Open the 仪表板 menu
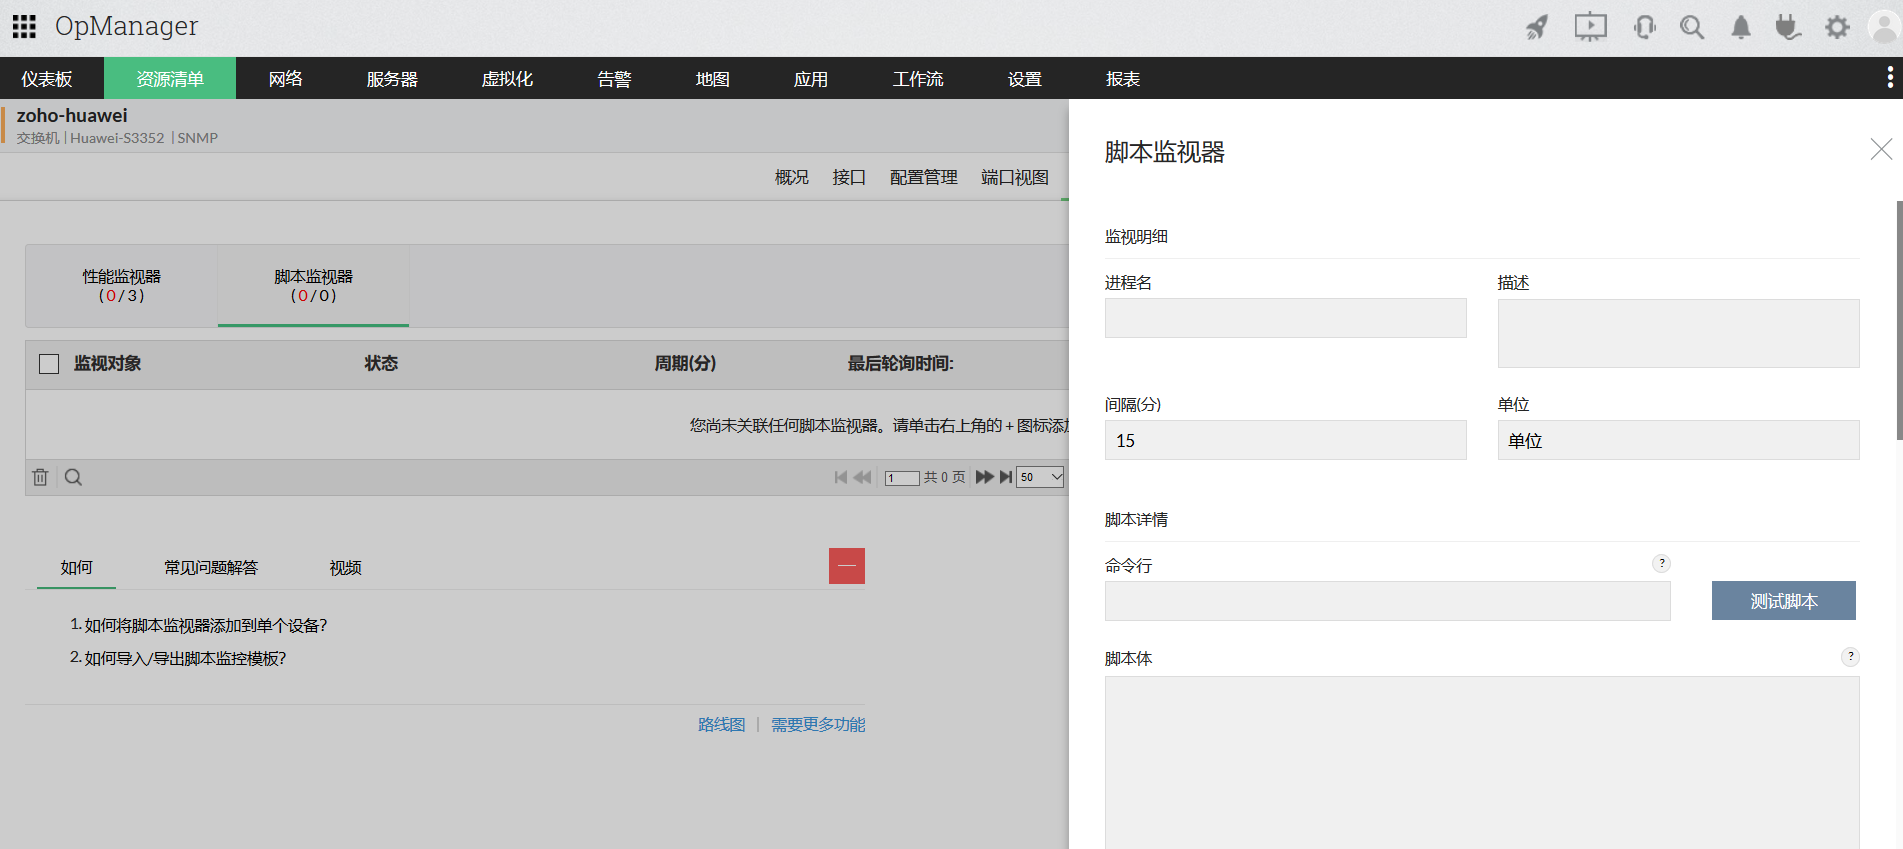The image size is (1903, 849). click(x=47, y=79)
